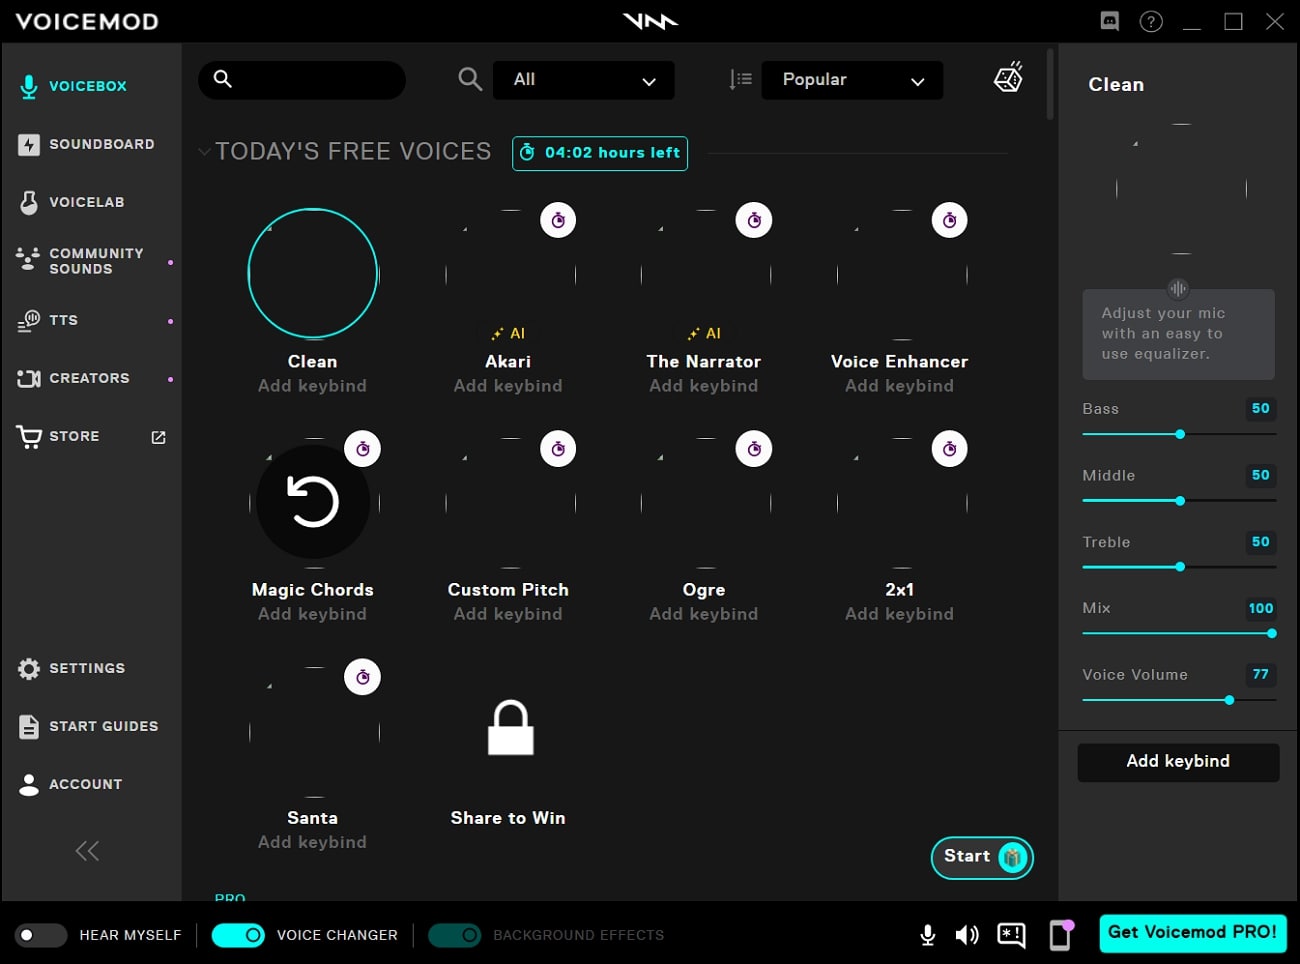Click Add keybind button in Clean panel
Image resolution: width=1300 pixels, height=964 pixels.
1178,762
